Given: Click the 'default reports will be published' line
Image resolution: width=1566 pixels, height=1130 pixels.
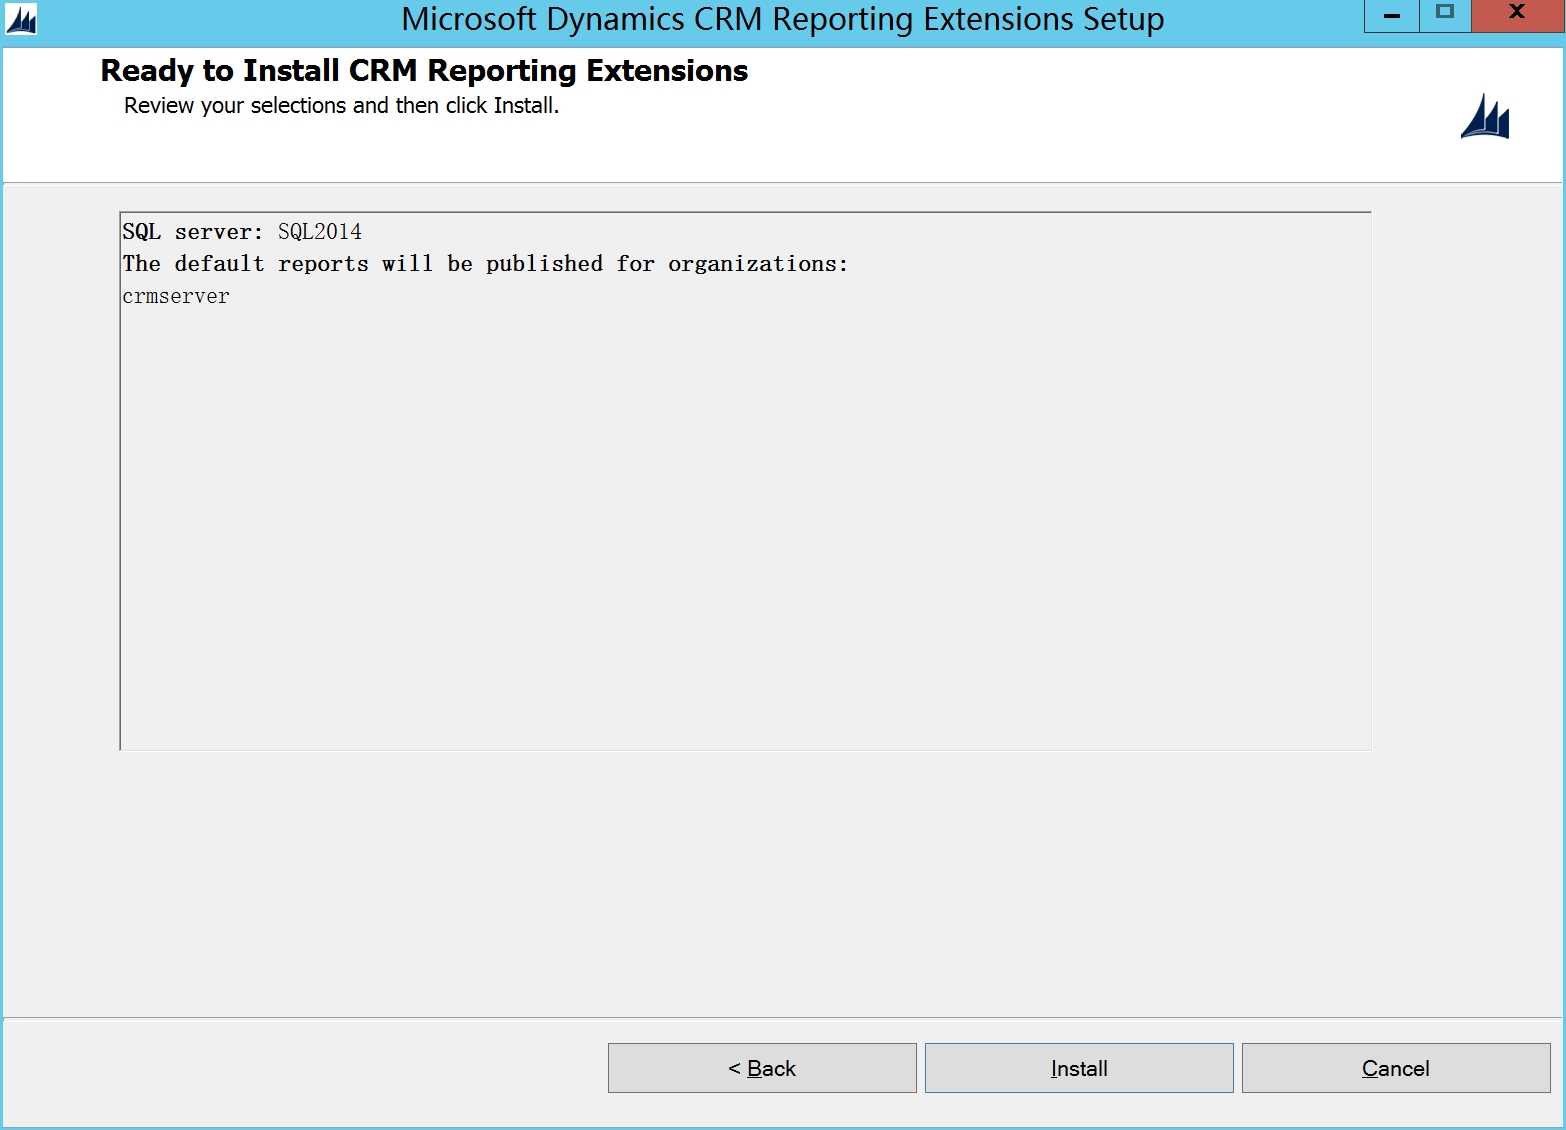Looking at the screenshot, I should pyautogui.click(x=485, y=264).
